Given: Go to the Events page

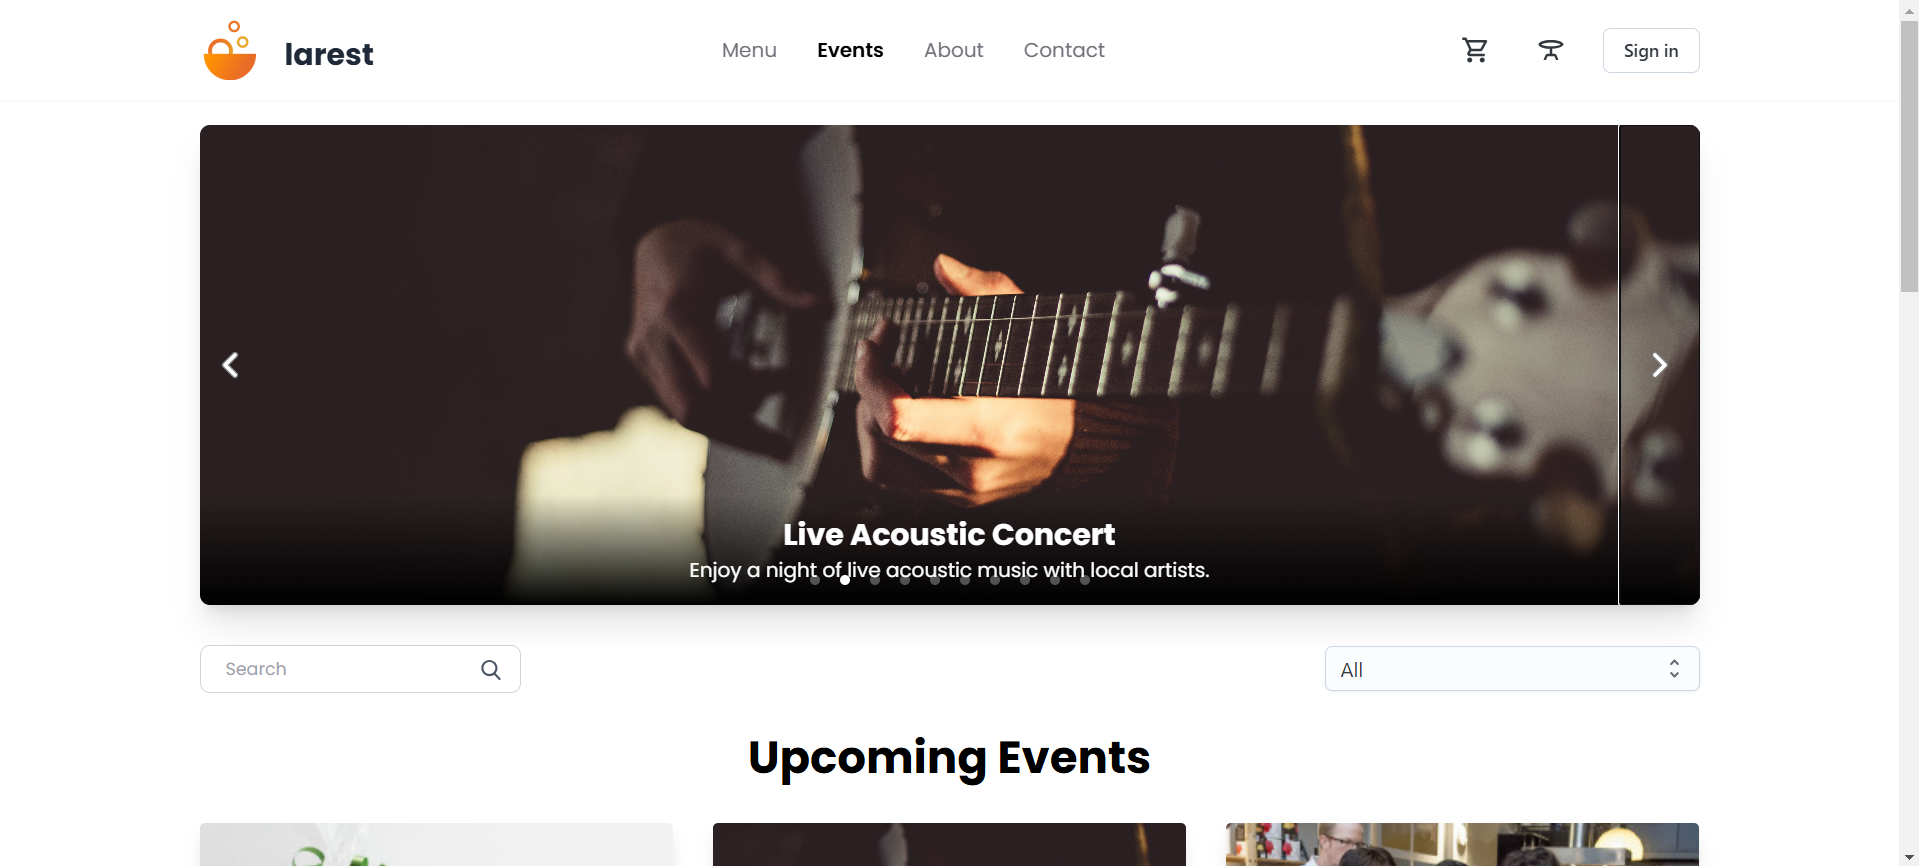Looking at the screenshot, I should pyautogui.click(x=850, y=50).
